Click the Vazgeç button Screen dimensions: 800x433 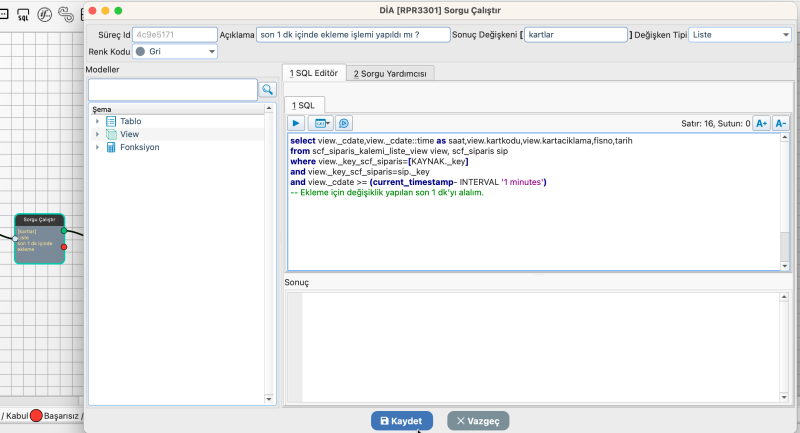(478, 421)
